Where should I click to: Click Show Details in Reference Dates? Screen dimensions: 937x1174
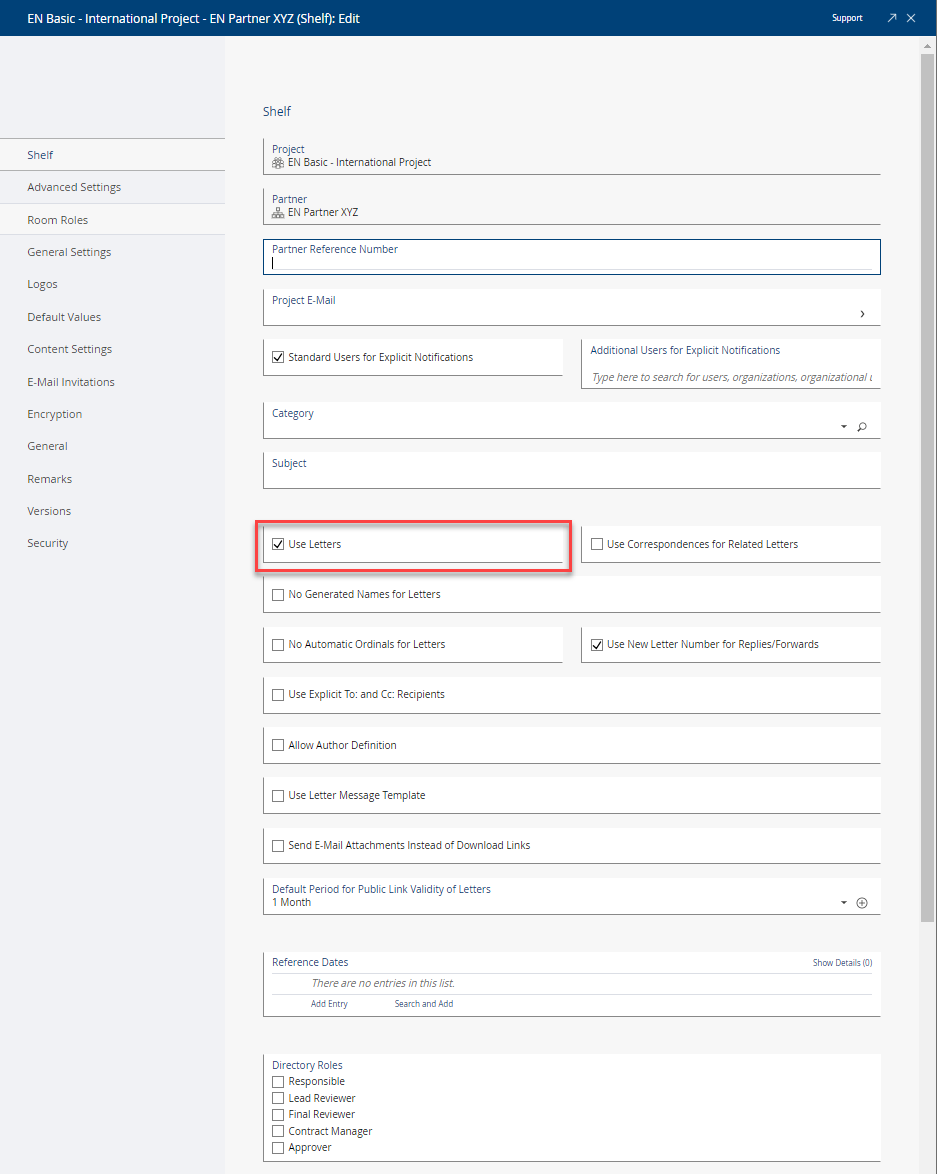841,963
